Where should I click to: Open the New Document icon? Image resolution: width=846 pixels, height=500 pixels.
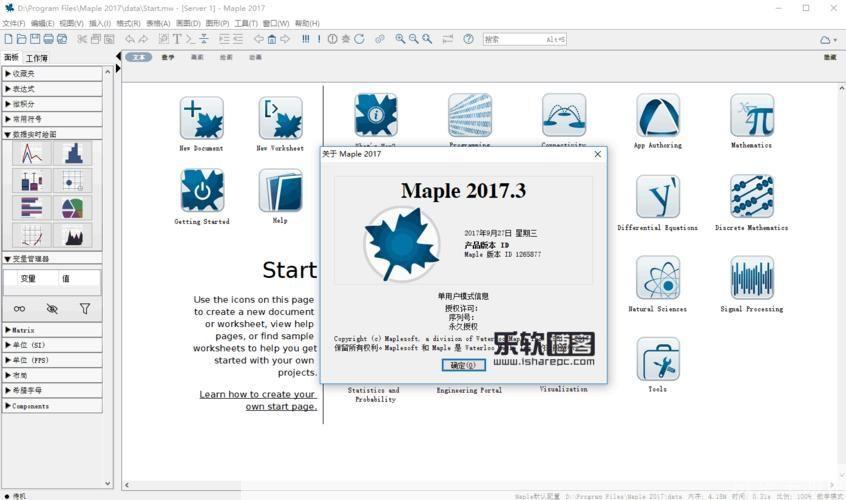[x=202, y=119]
